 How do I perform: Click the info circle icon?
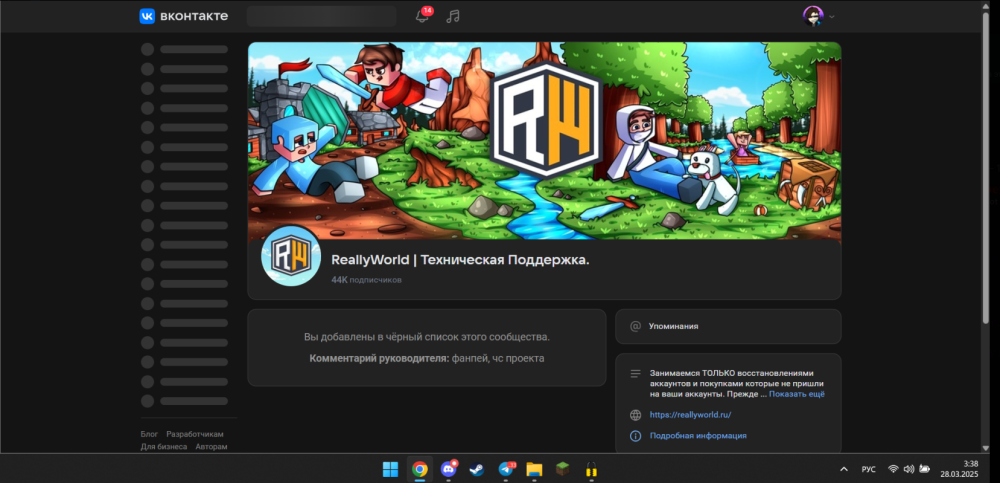click(635, 436)
